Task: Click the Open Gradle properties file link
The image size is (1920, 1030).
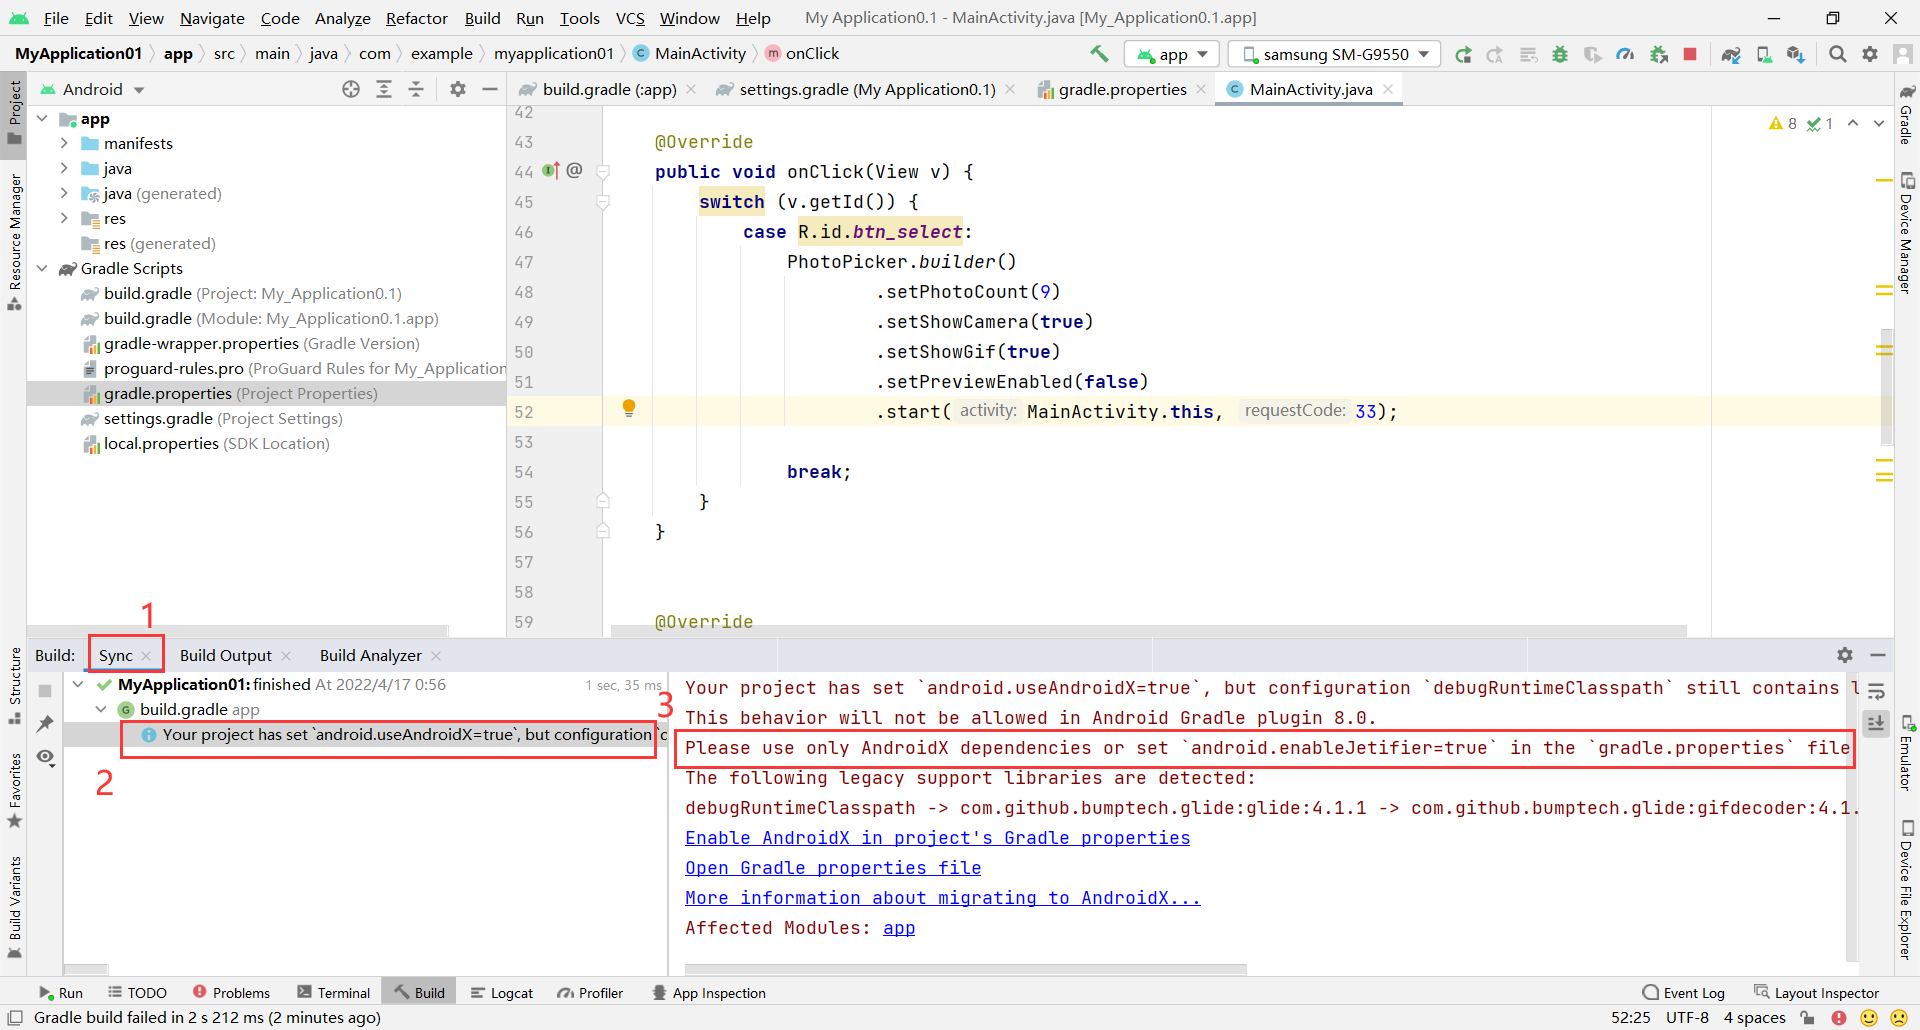Action: click(832, 868)
